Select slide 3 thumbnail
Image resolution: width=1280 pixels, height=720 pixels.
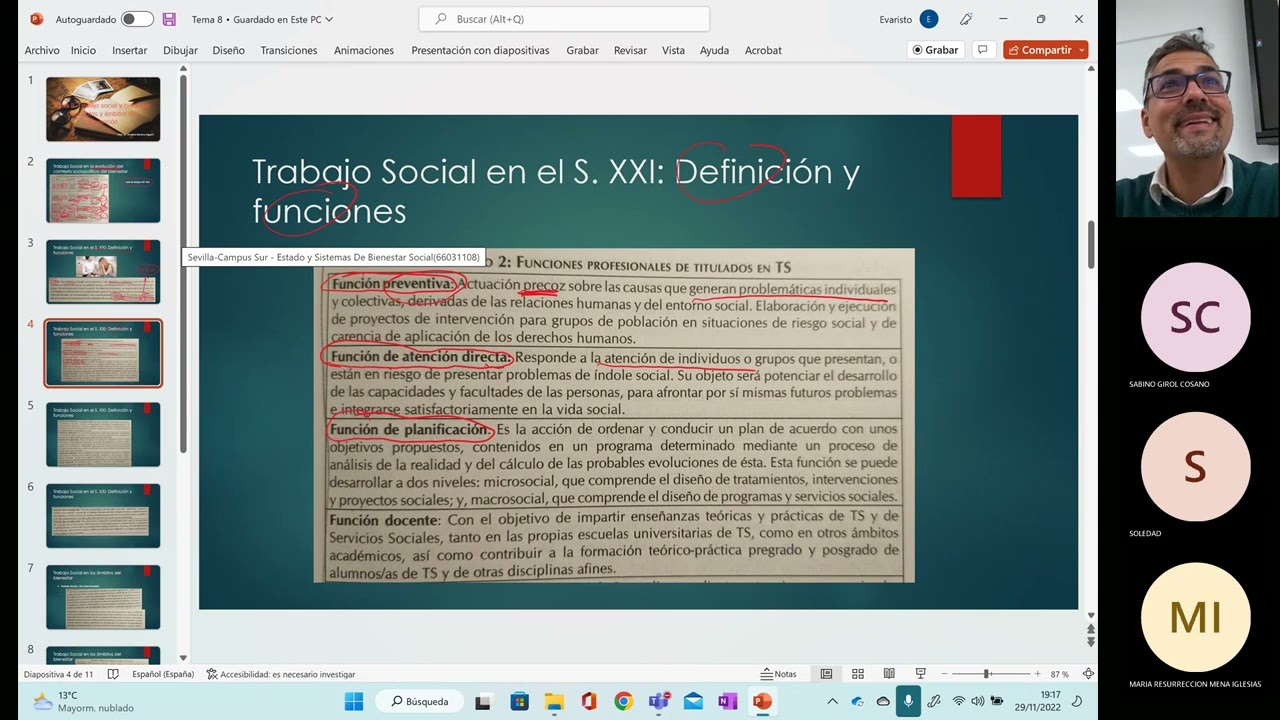103,271
